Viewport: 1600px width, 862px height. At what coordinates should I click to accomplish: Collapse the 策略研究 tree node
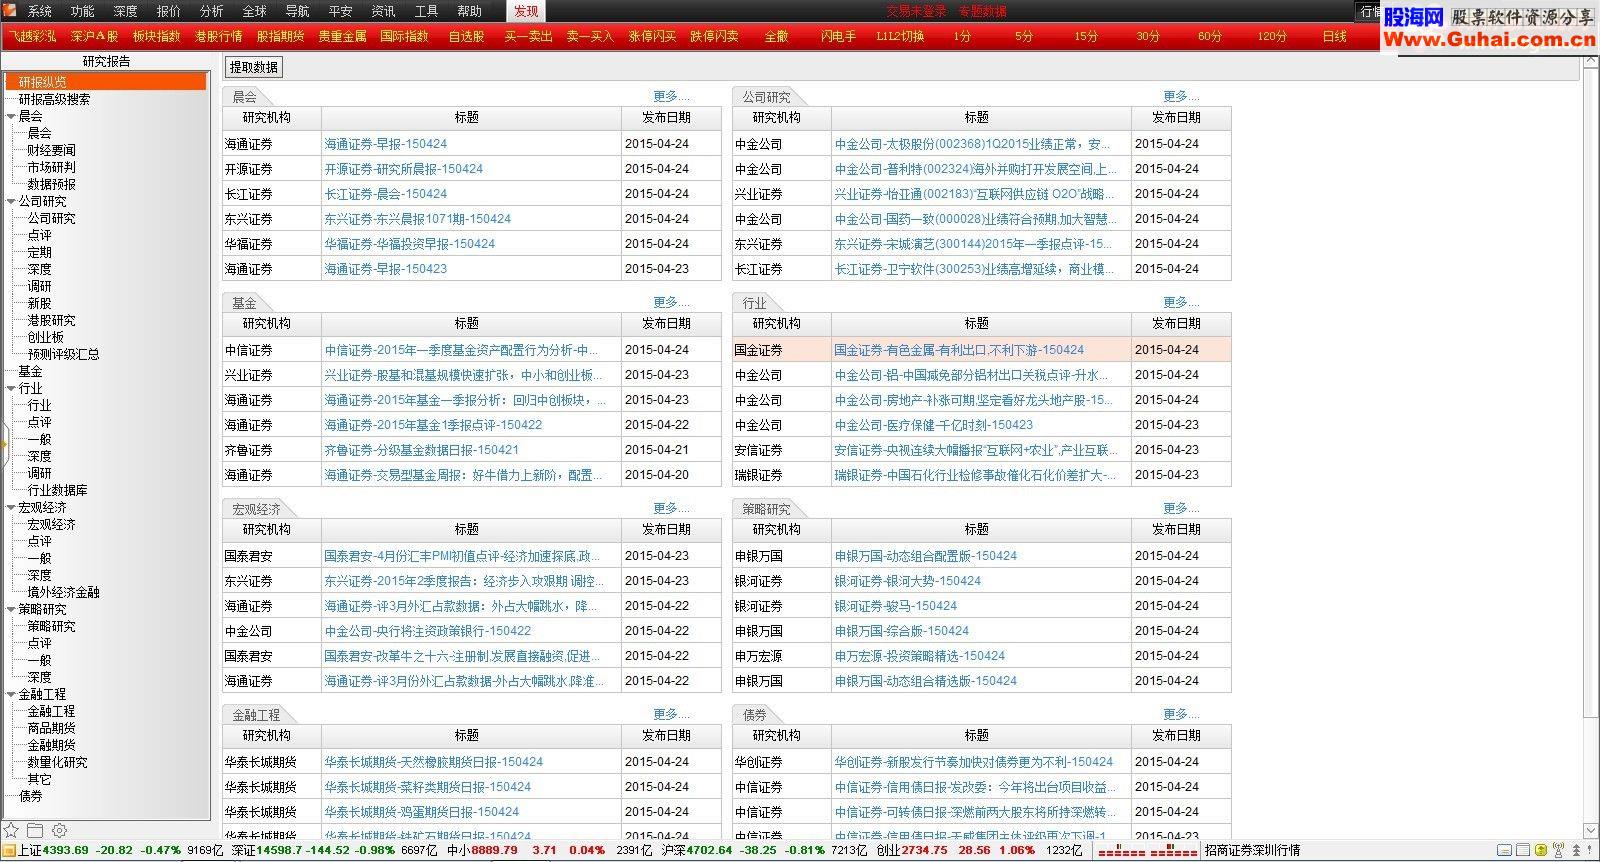pos(11,609)
